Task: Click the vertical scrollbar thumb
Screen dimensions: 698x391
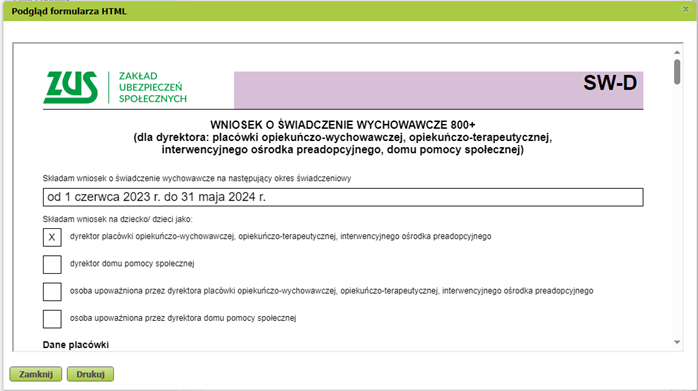Action: 677,72
